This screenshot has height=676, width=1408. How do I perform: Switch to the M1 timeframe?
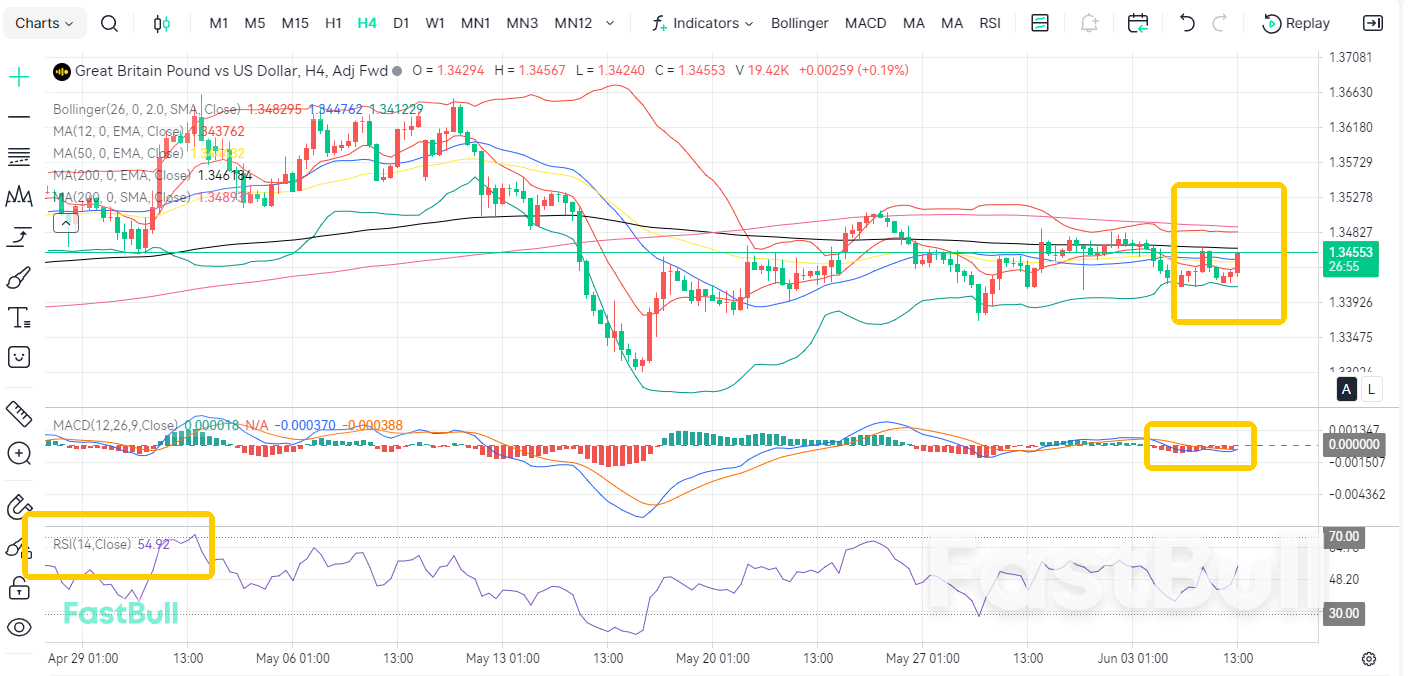tap(218, 23)
